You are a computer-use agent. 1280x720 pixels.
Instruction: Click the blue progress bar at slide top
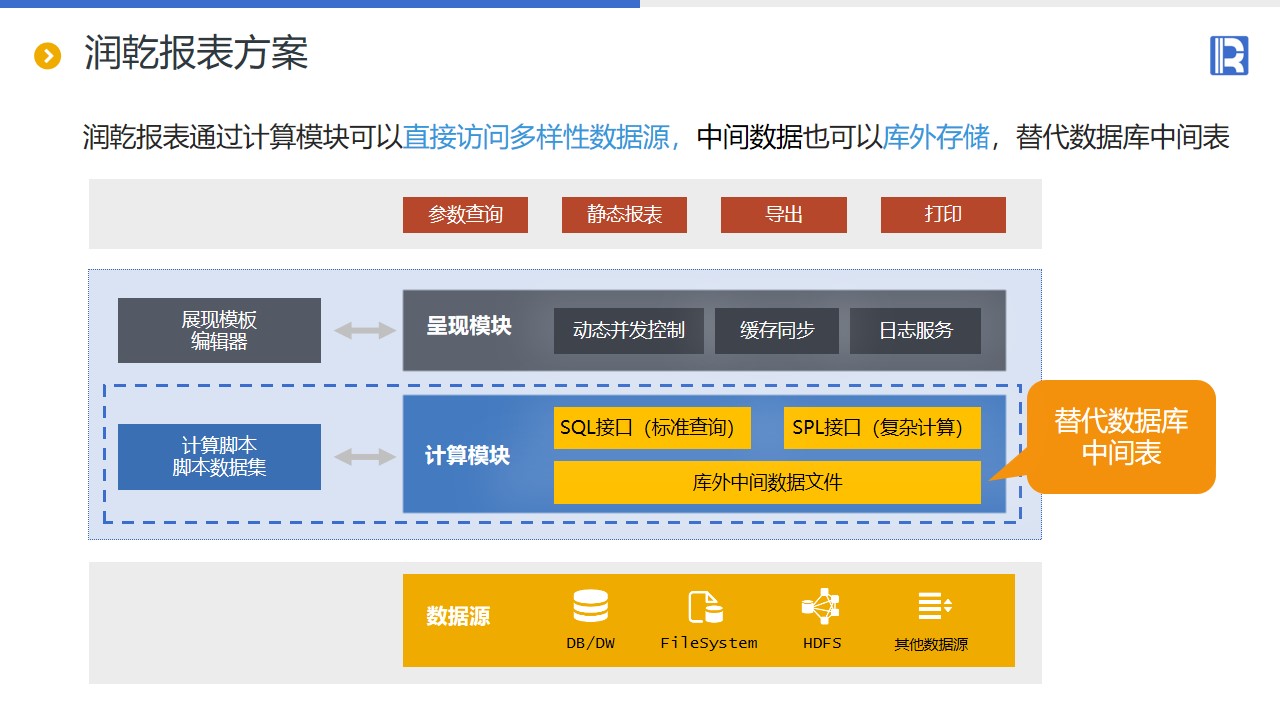click(320, 4)
